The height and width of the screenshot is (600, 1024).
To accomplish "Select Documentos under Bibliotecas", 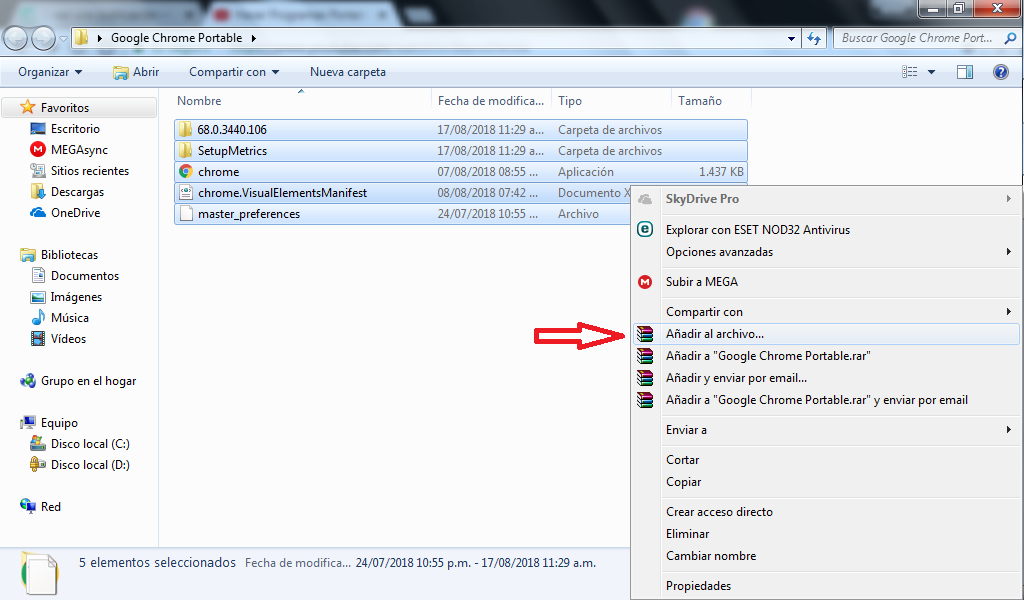I will [85, 276].
